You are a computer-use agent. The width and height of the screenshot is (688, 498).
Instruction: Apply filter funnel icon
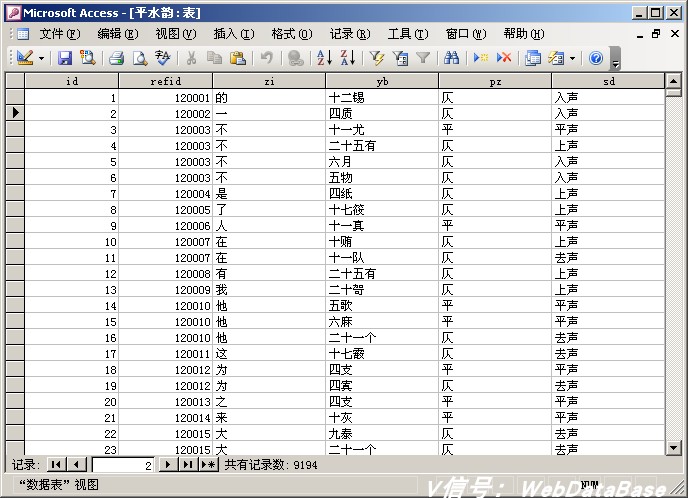pos(423,57)
